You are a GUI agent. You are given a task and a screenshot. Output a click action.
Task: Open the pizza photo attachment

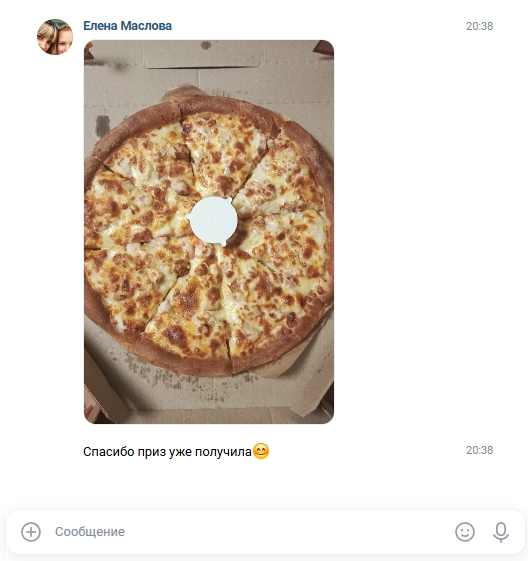209,232
